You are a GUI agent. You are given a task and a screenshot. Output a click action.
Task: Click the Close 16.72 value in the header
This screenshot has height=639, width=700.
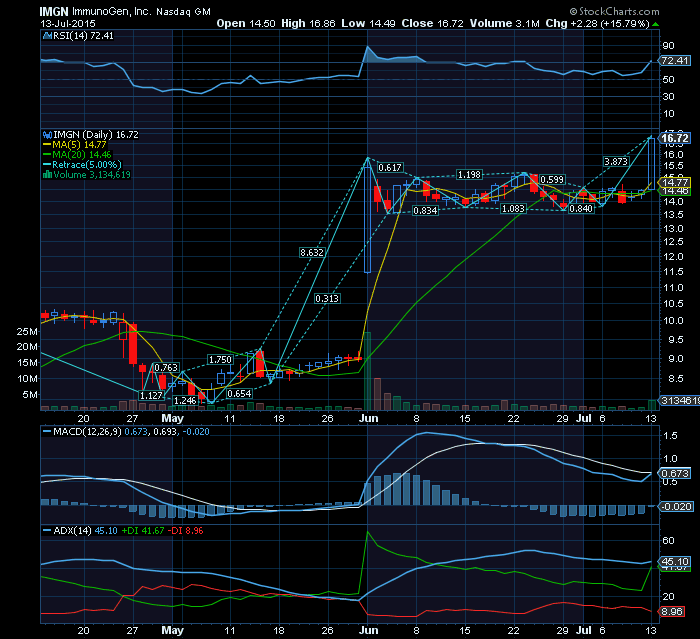[x=432, y=24]
